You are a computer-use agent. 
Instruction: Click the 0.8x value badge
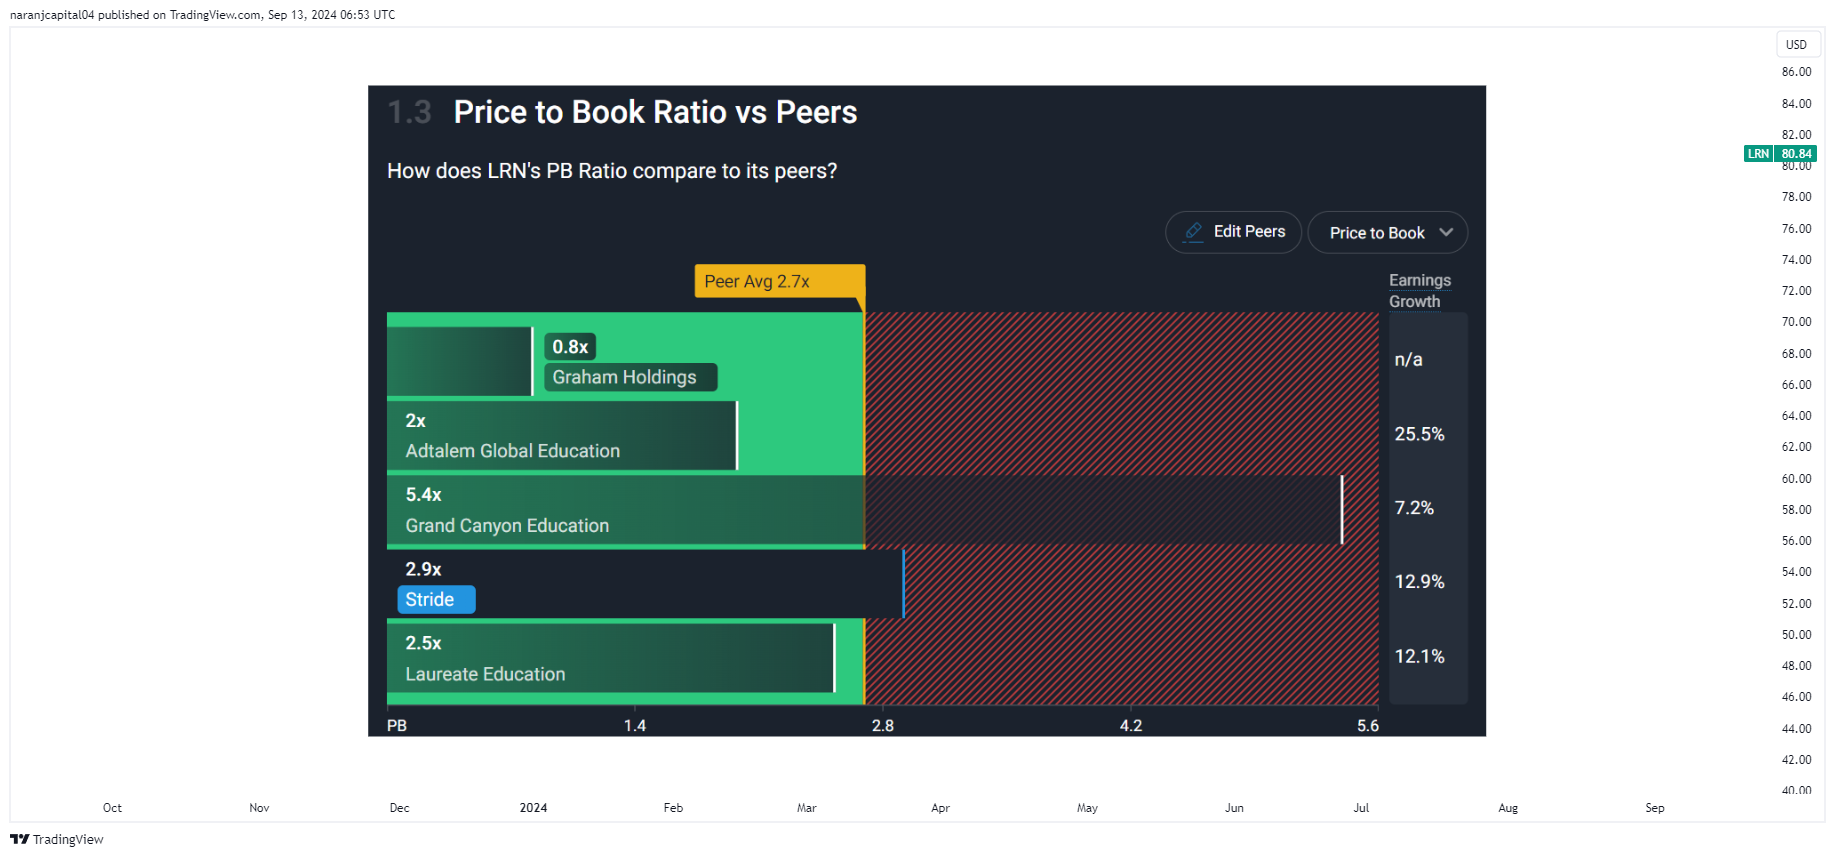570,347
